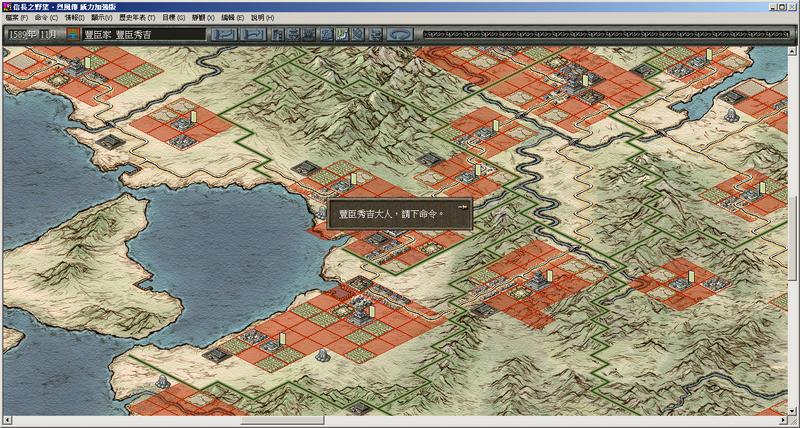Click the circular rotate-arrow toolbar button

click(399, 35)
